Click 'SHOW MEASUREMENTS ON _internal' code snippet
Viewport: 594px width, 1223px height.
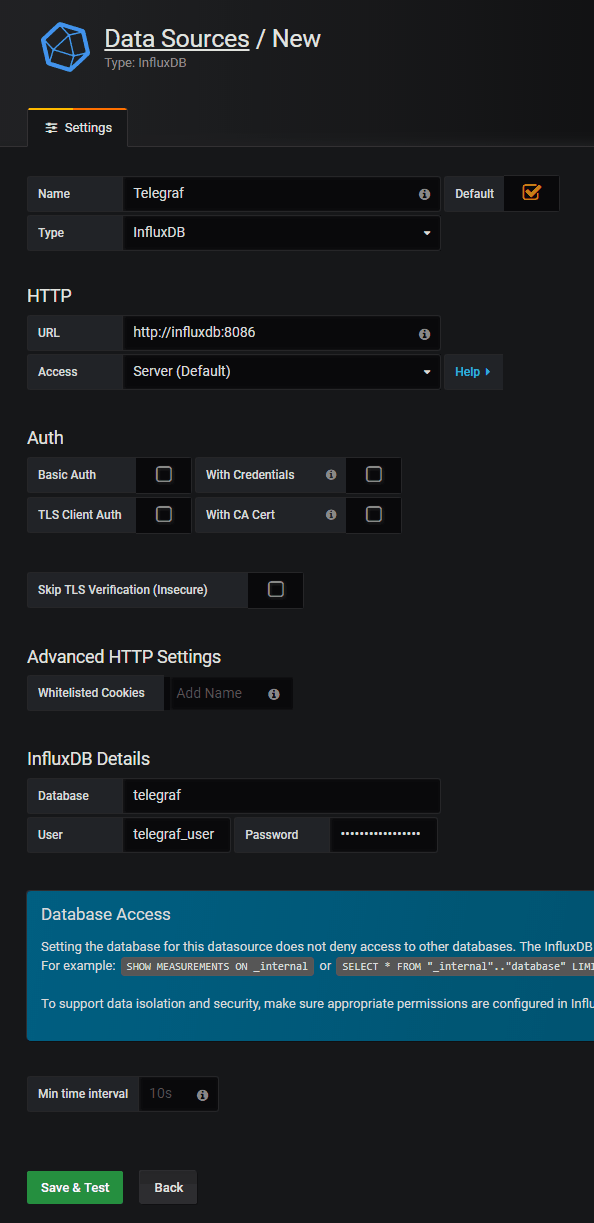tap(218, 967)
